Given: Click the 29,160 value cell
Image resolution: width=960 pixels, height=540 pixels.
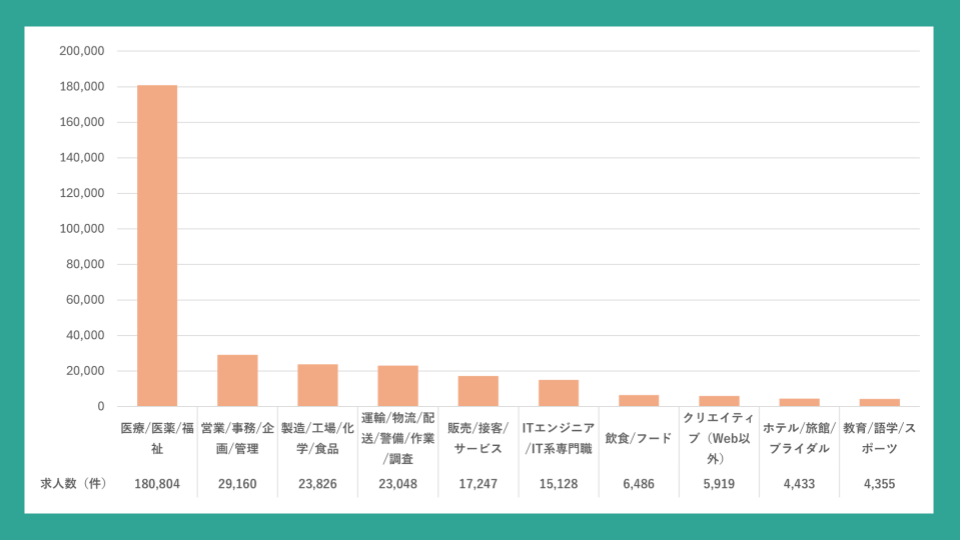Looking at the screenshot, I should [x=237, y=484].
